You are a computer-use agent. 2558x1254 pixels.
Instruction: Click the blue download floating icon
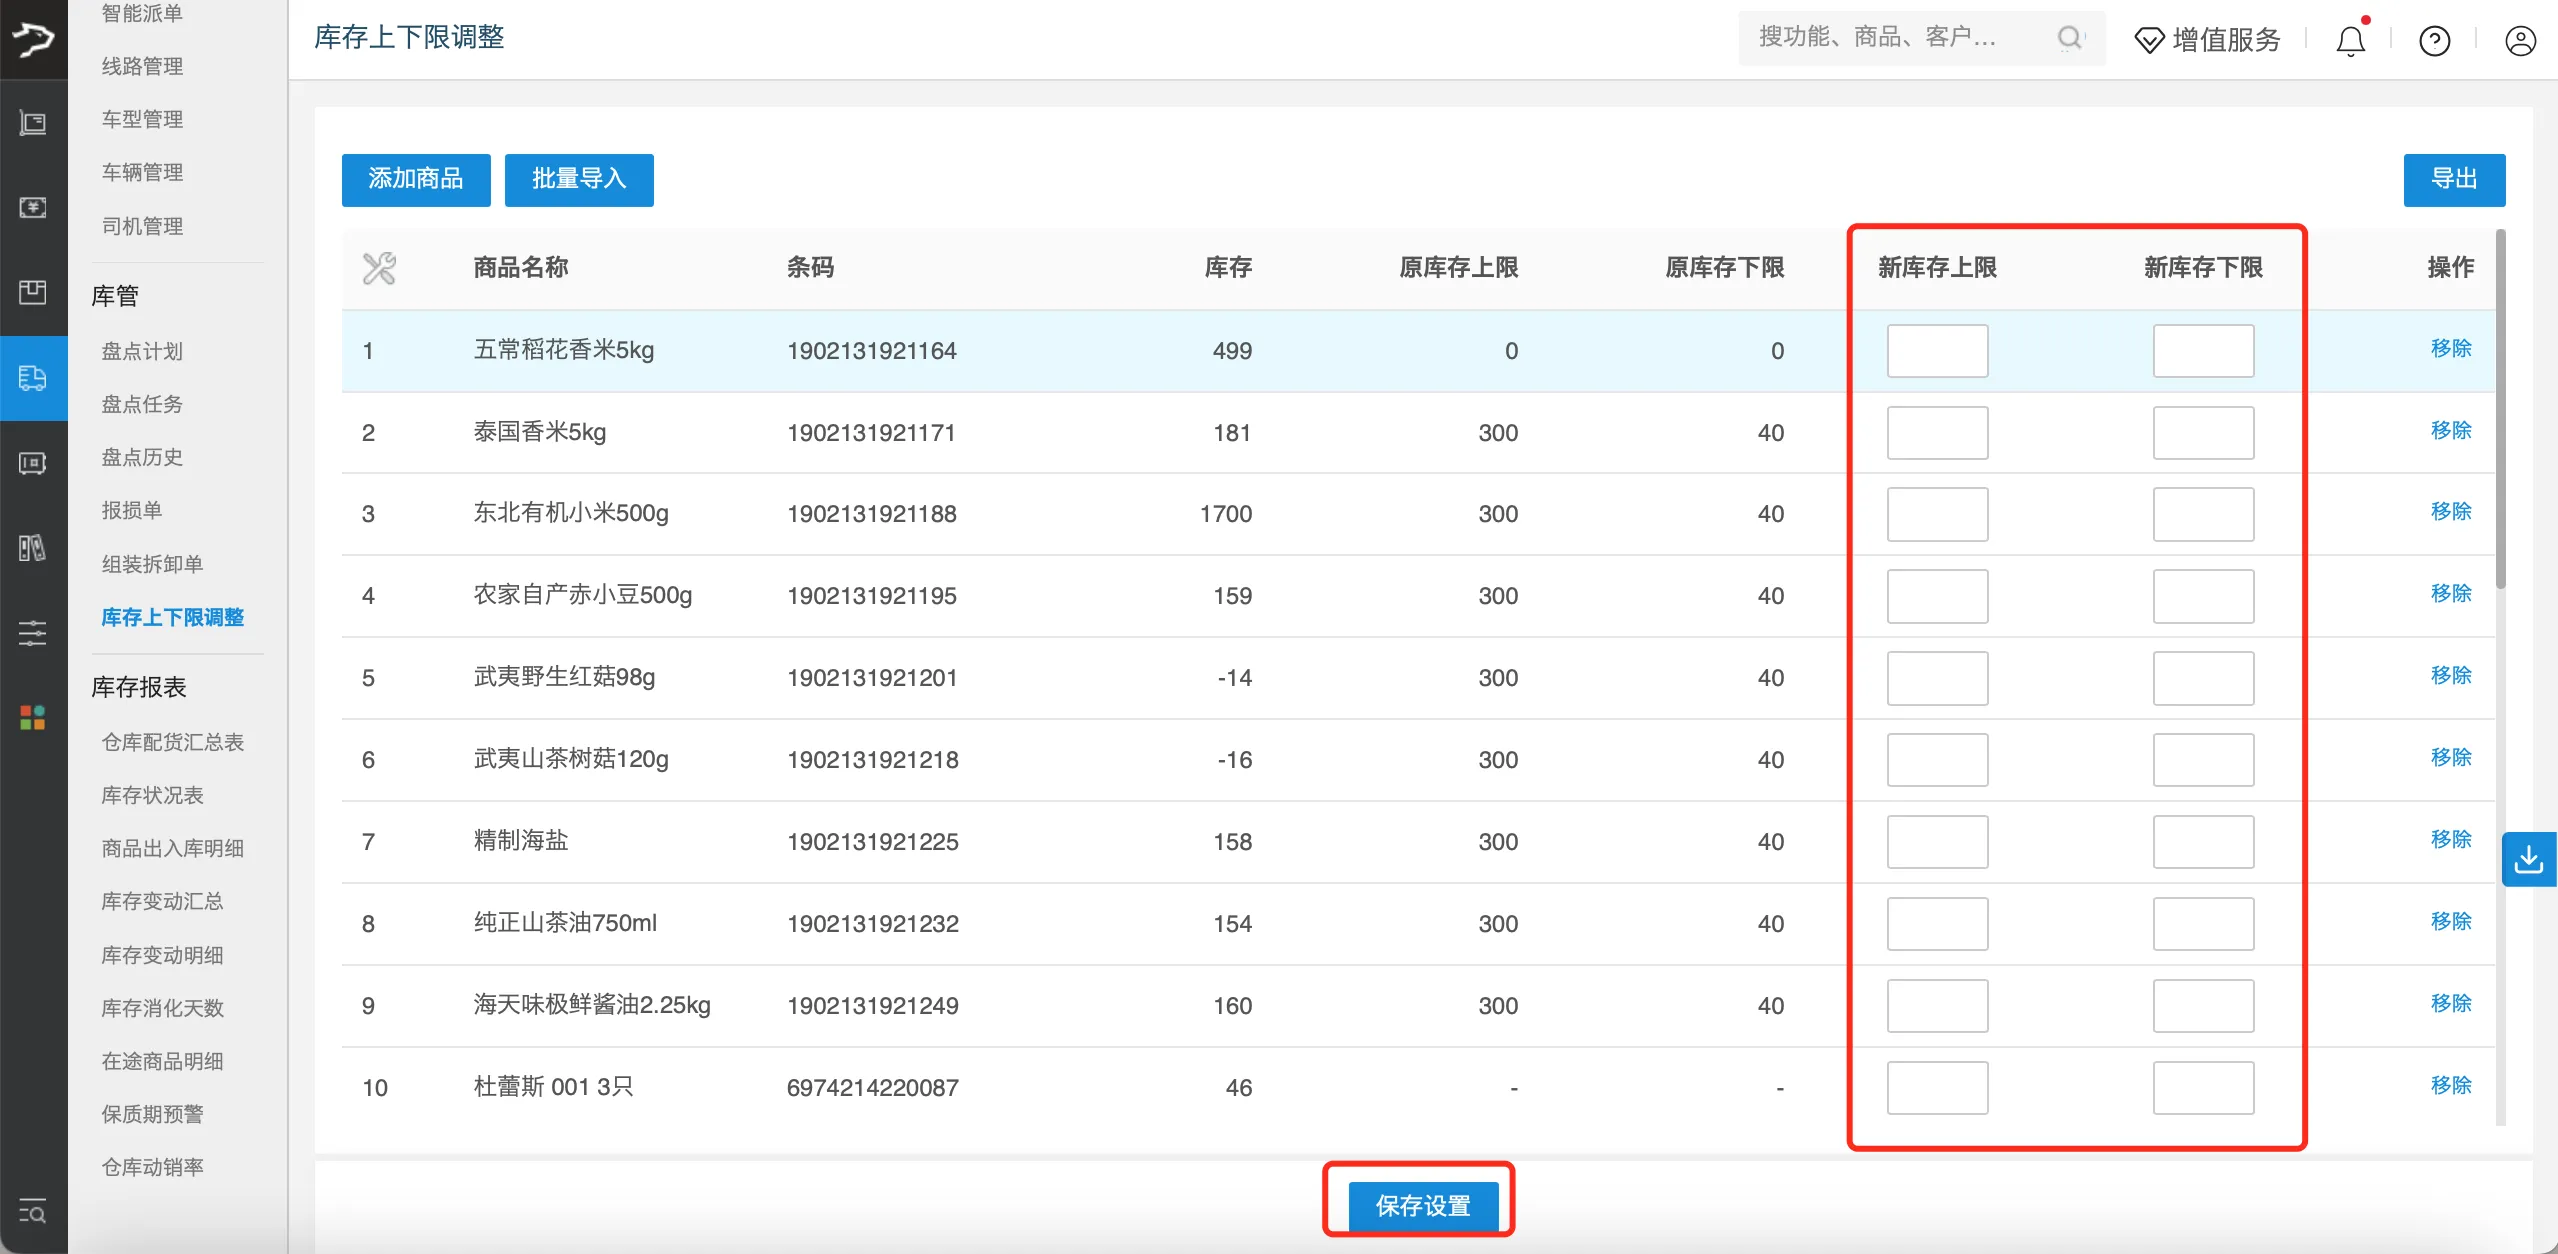tap(2528, 859)
